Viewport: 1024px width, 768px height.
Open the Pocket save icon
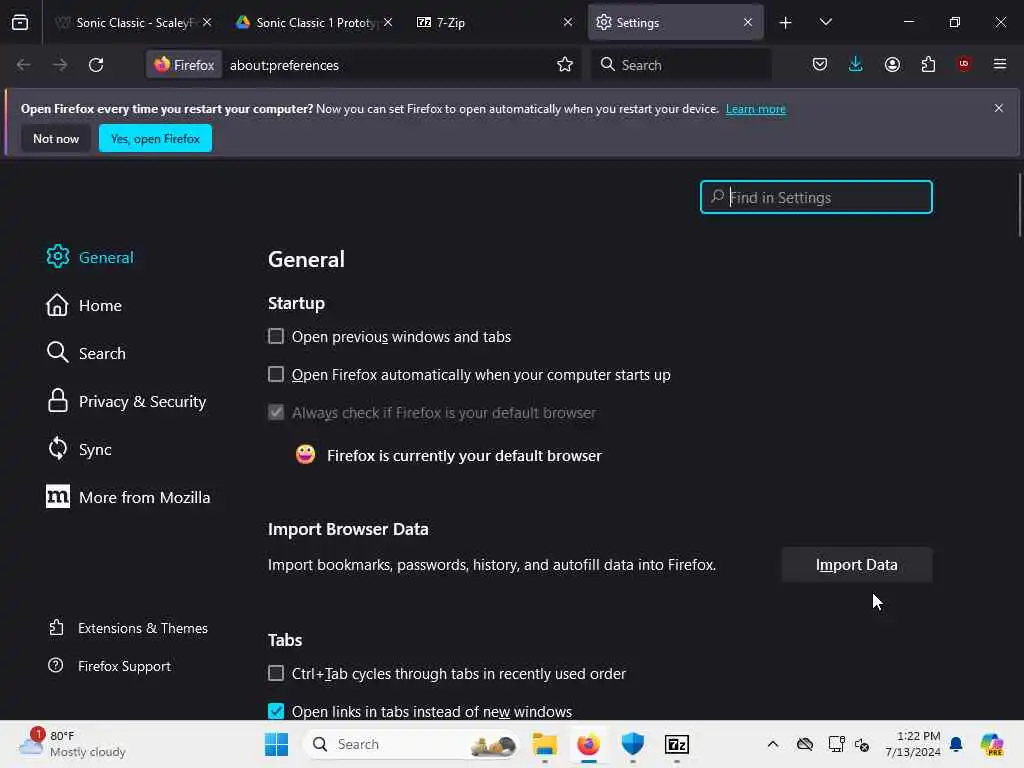coord(820,65)
